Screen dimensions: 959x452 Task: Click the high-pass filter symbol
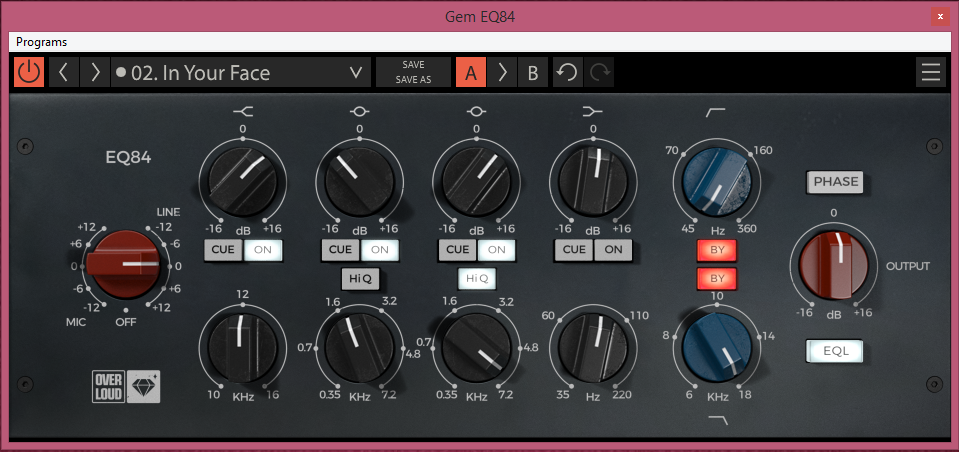tap(716, 111)
